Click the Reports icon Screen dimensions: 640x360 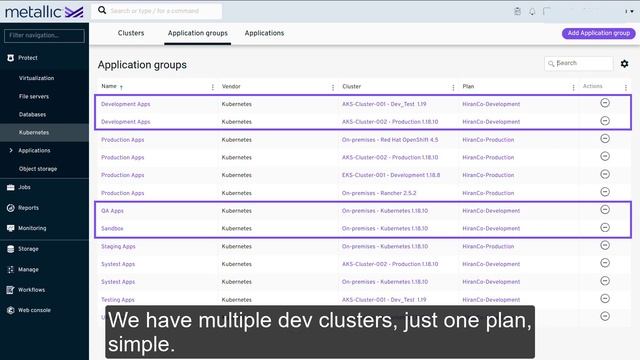pos(11,208)
